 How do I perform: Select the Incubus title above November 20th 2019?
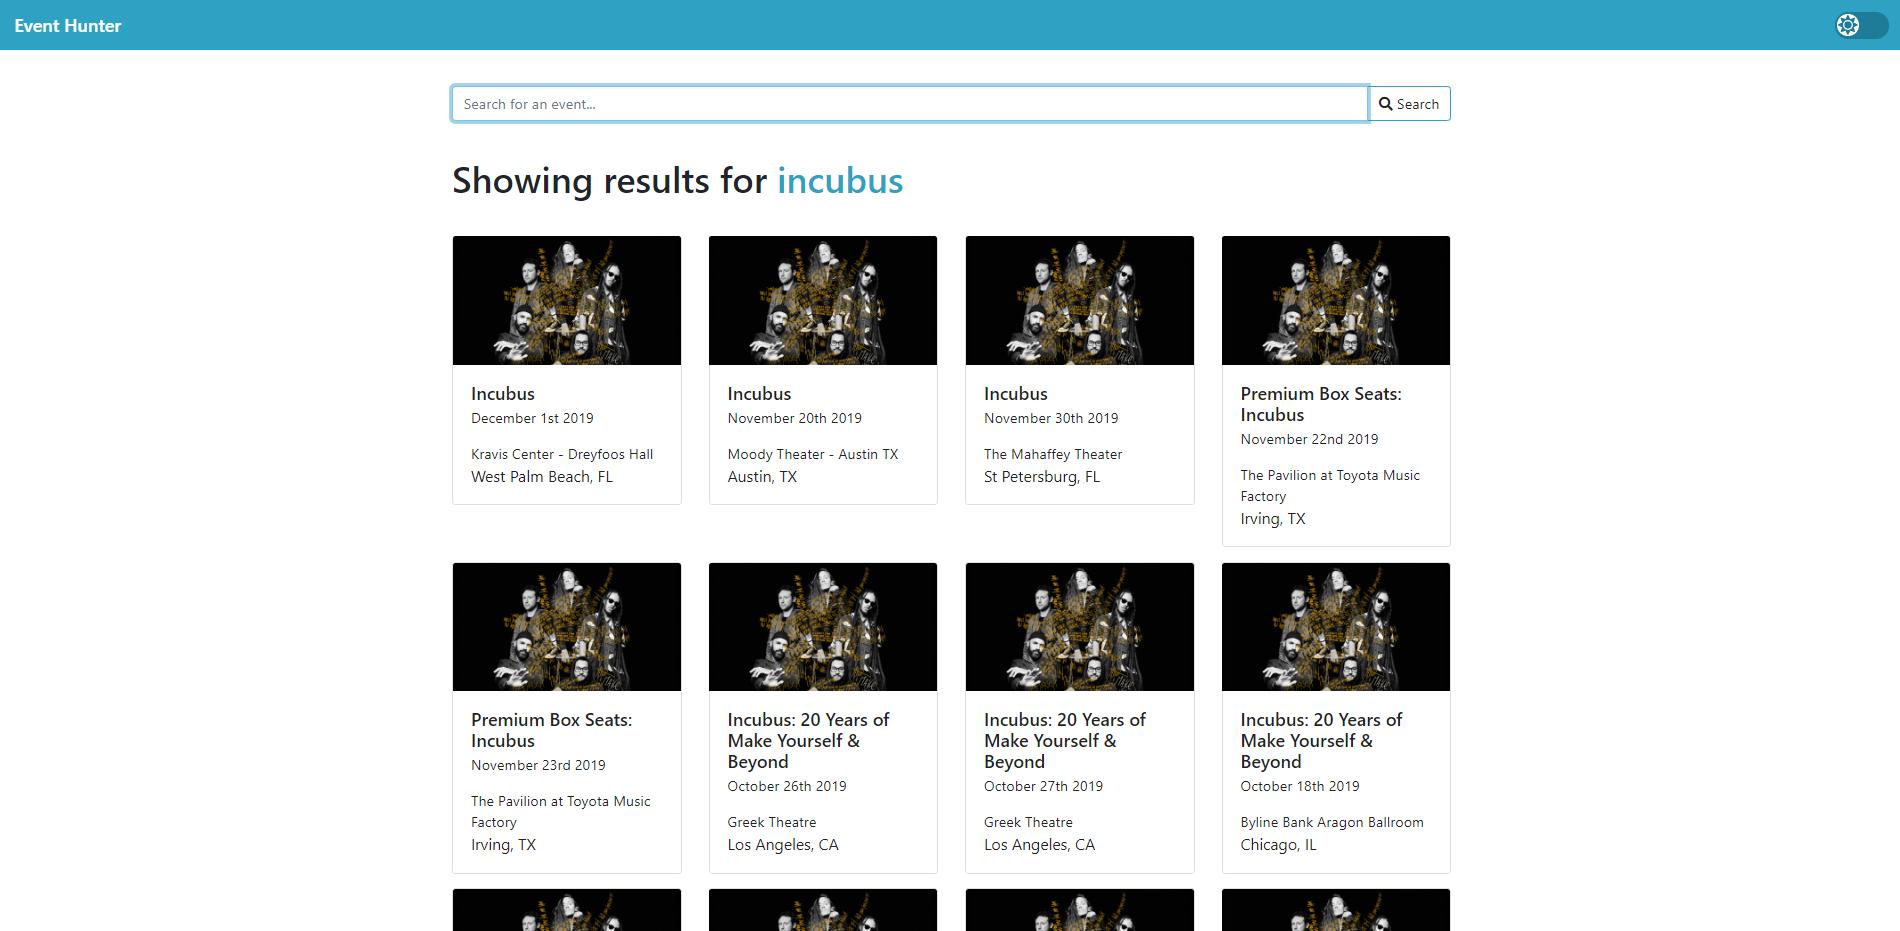point(759,394)
